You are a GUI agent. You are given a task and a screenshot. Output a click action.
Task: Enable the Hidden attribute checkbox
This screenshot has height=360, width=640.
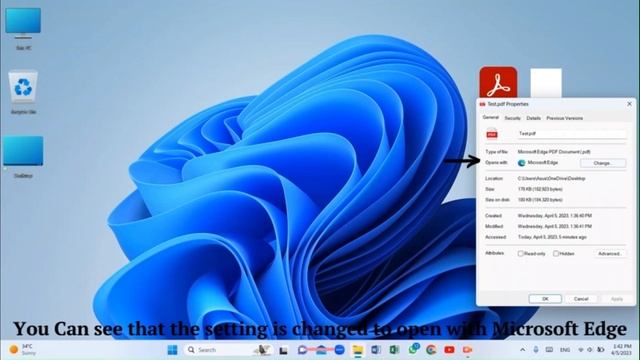[556, 253]
